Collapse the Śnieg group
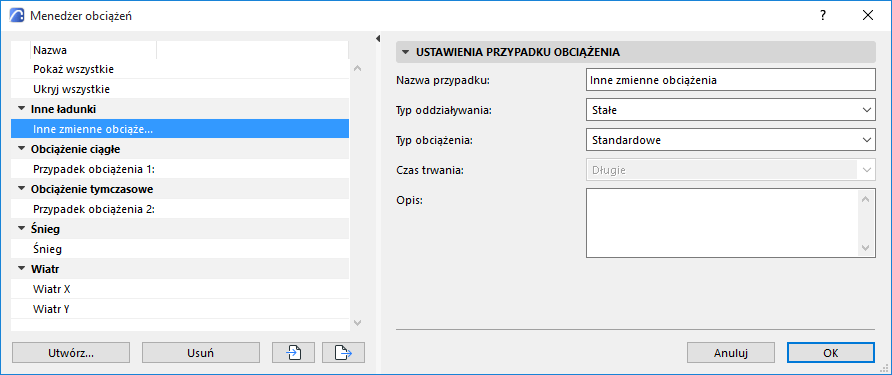Viewport: 892px width, 375px height. [22, 229]
